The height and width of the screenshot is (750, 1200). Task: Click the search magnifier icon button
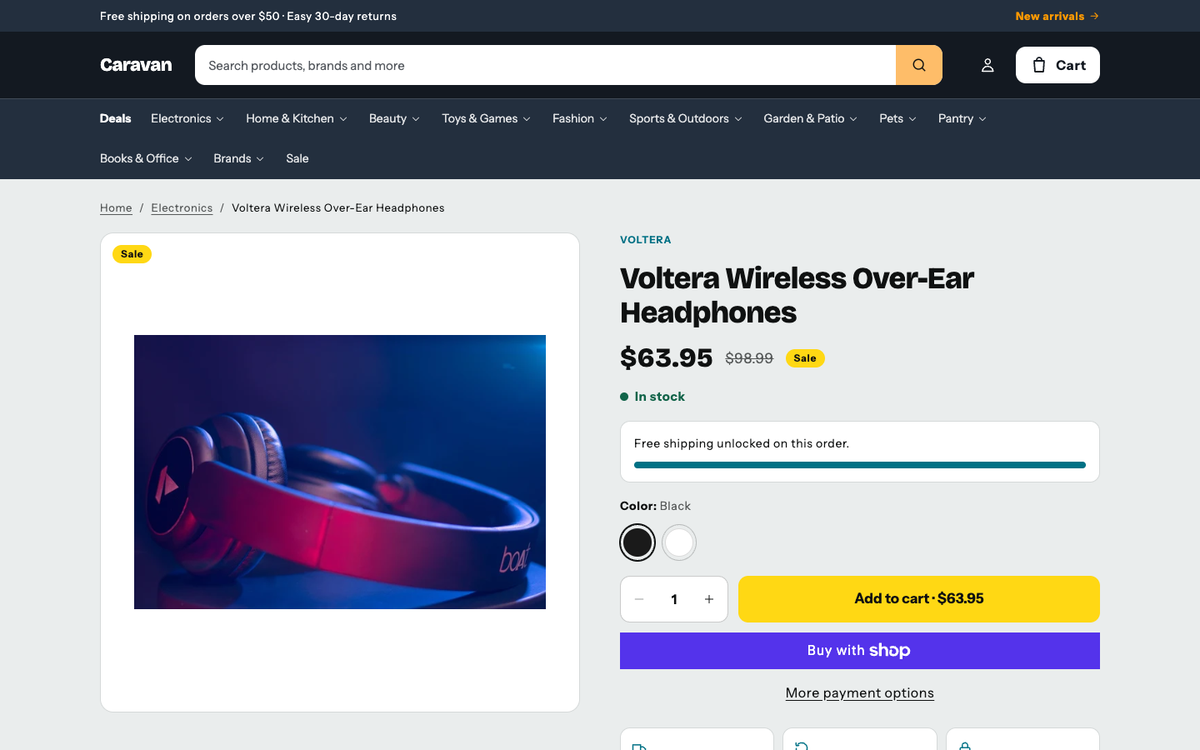919,65
